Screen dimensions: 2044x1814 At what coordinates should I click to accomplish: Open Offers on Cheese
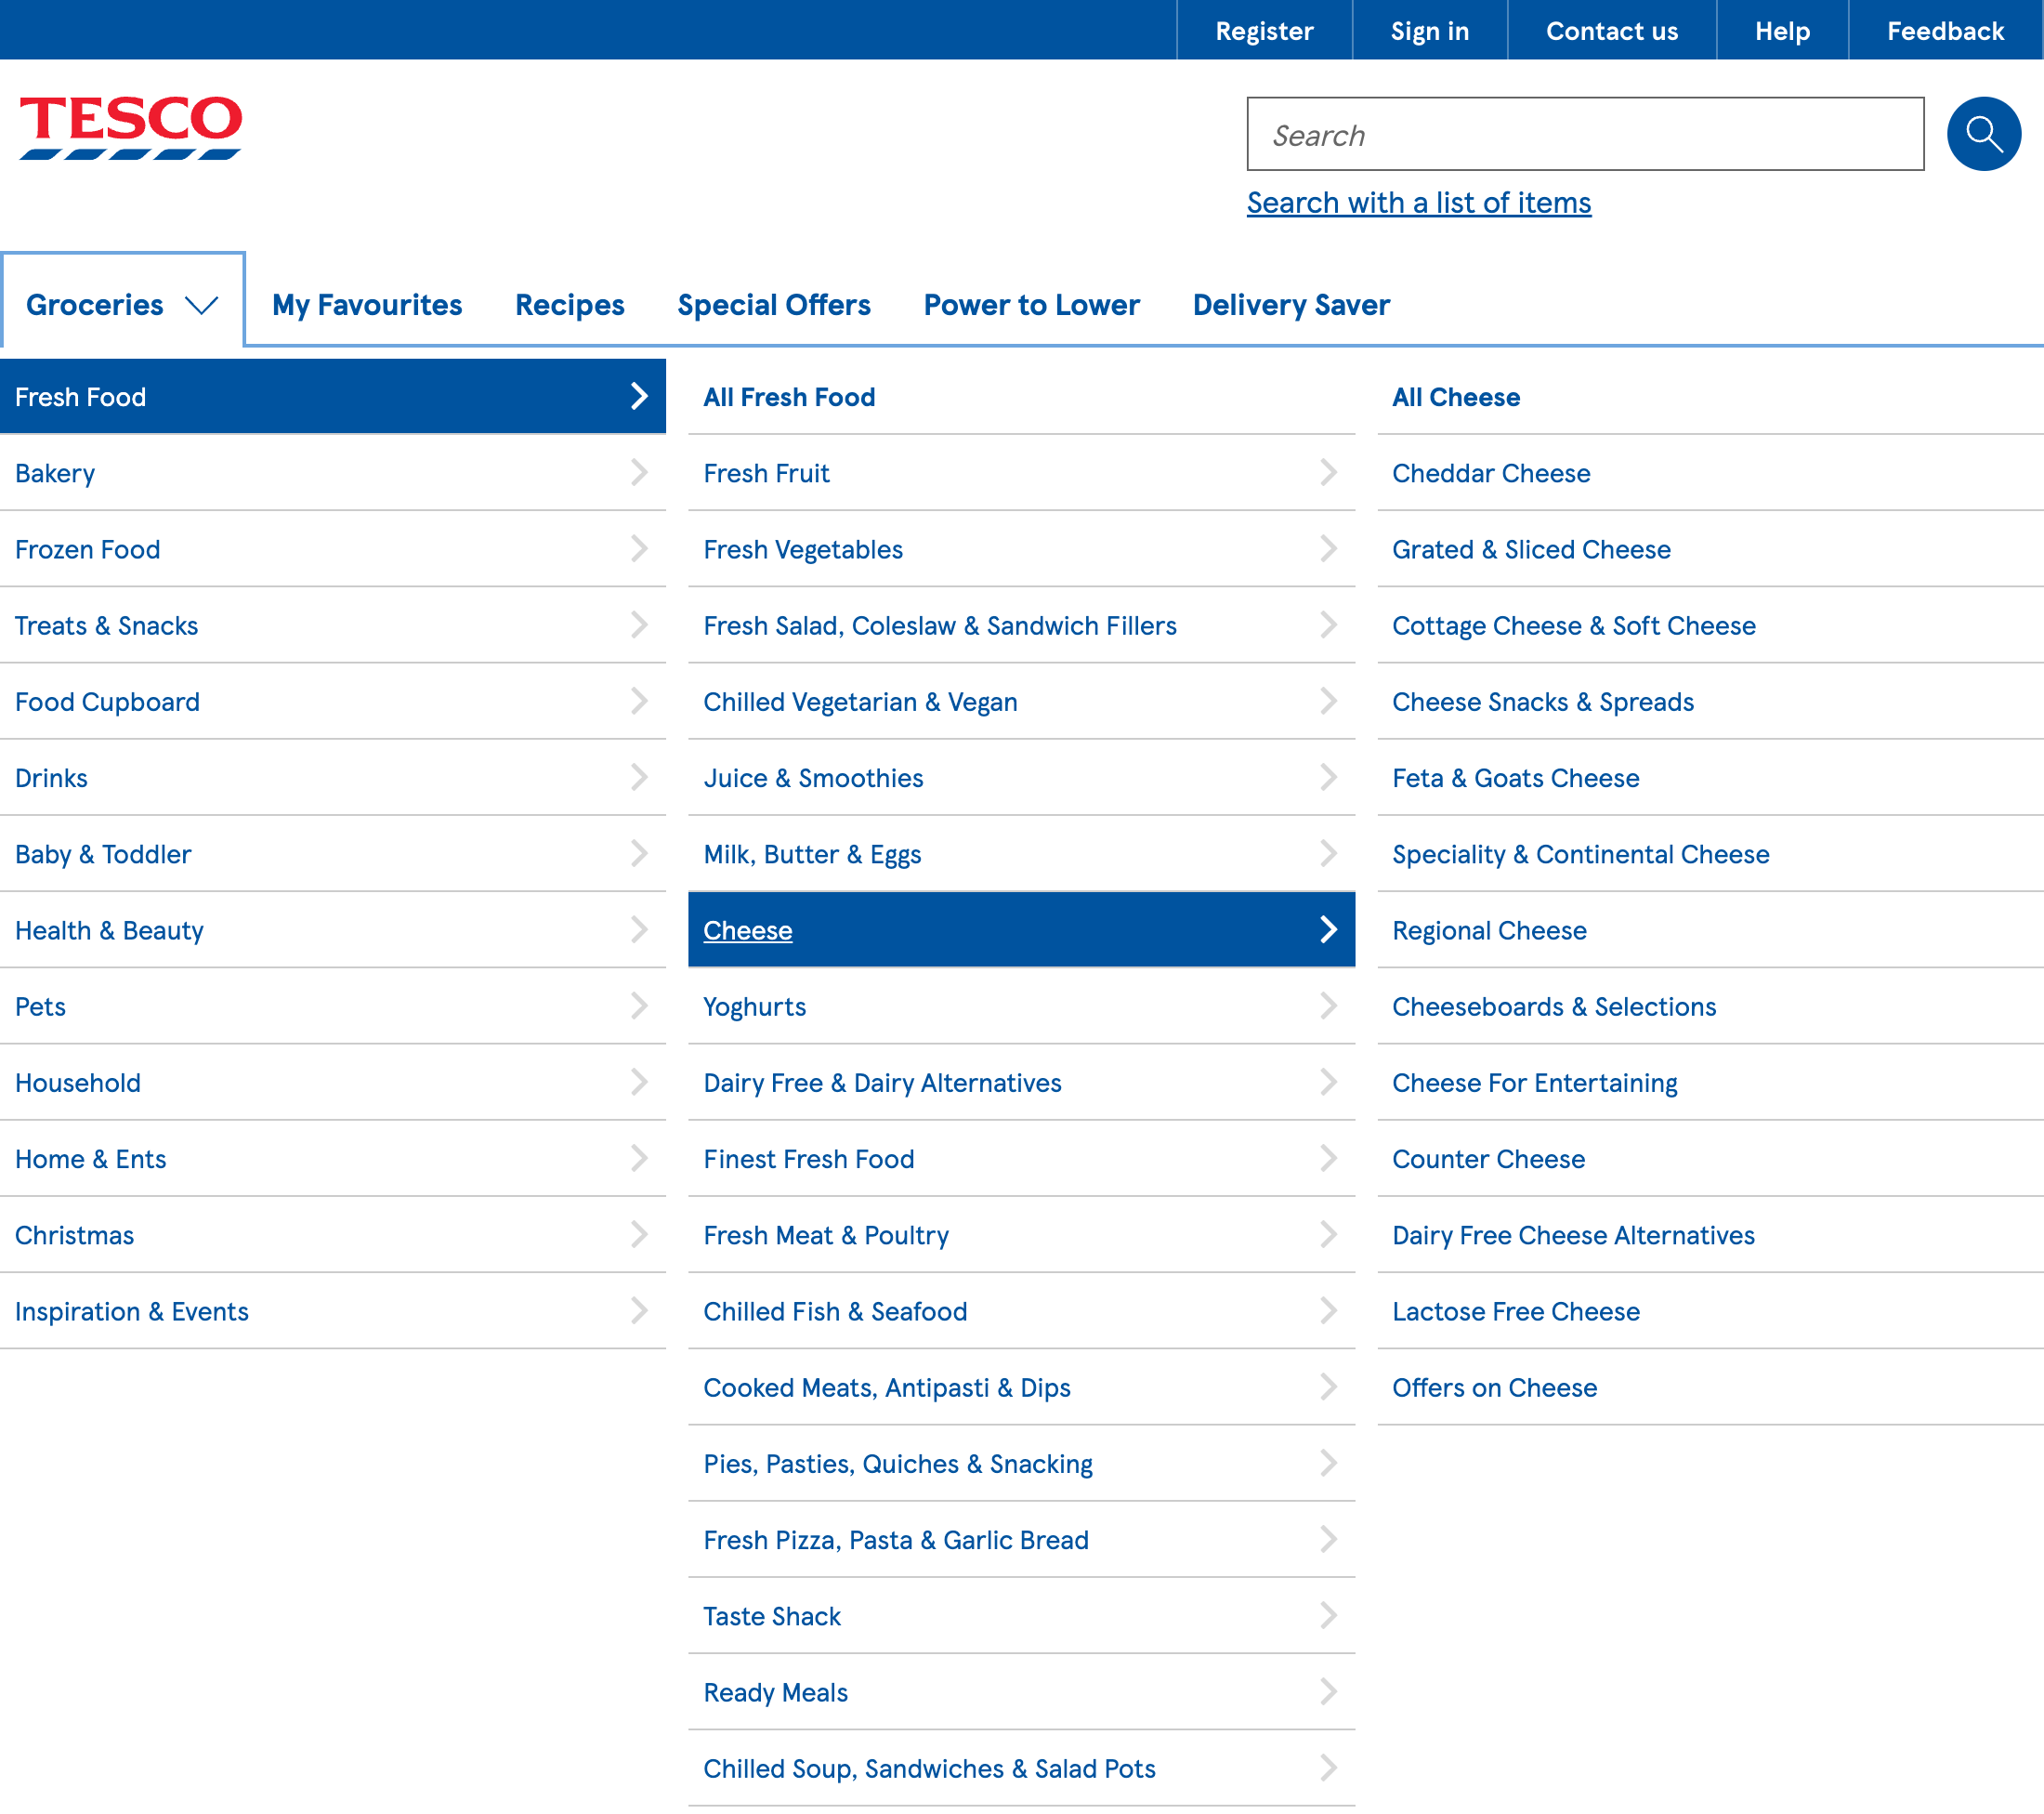click(x=1493, y=1387)
